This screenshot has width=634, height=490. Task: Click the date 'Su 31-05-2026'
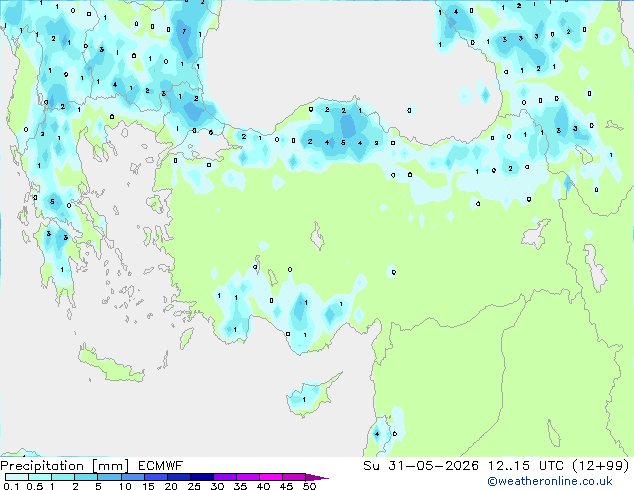pos(421,466)
